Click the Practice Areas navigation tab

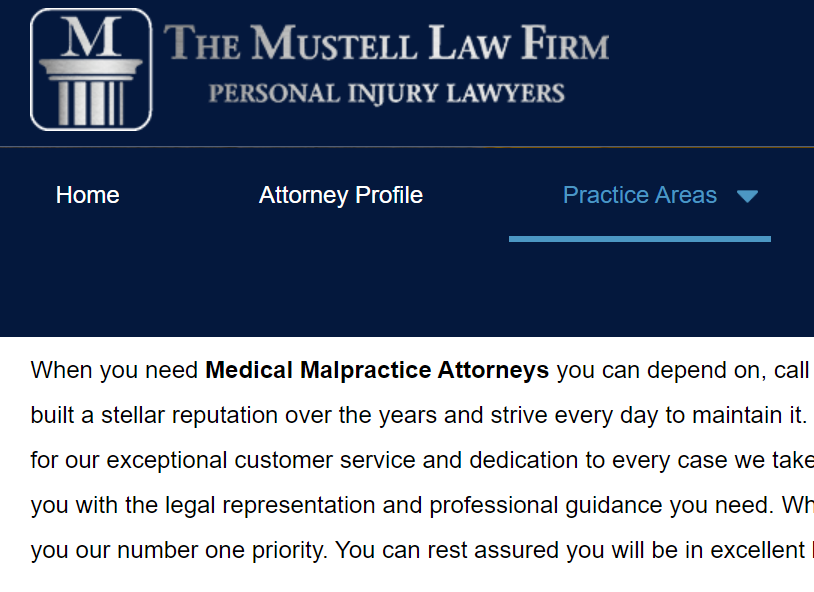point(640,195)
